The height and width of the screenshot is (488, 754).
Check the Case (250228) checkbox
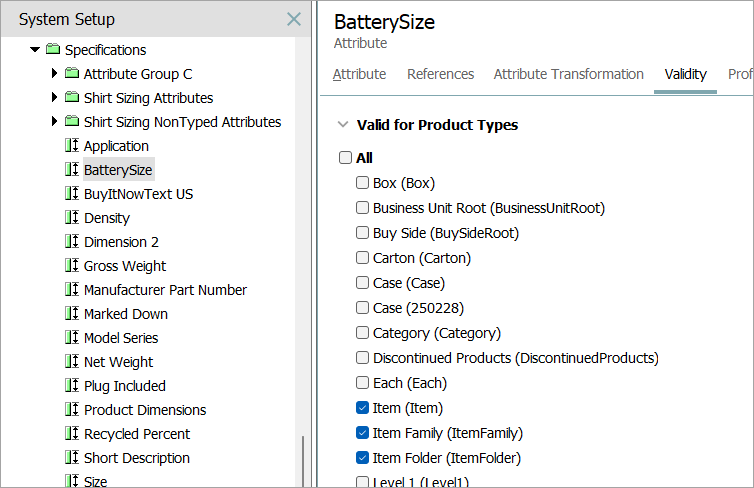(x=362, y=308)
